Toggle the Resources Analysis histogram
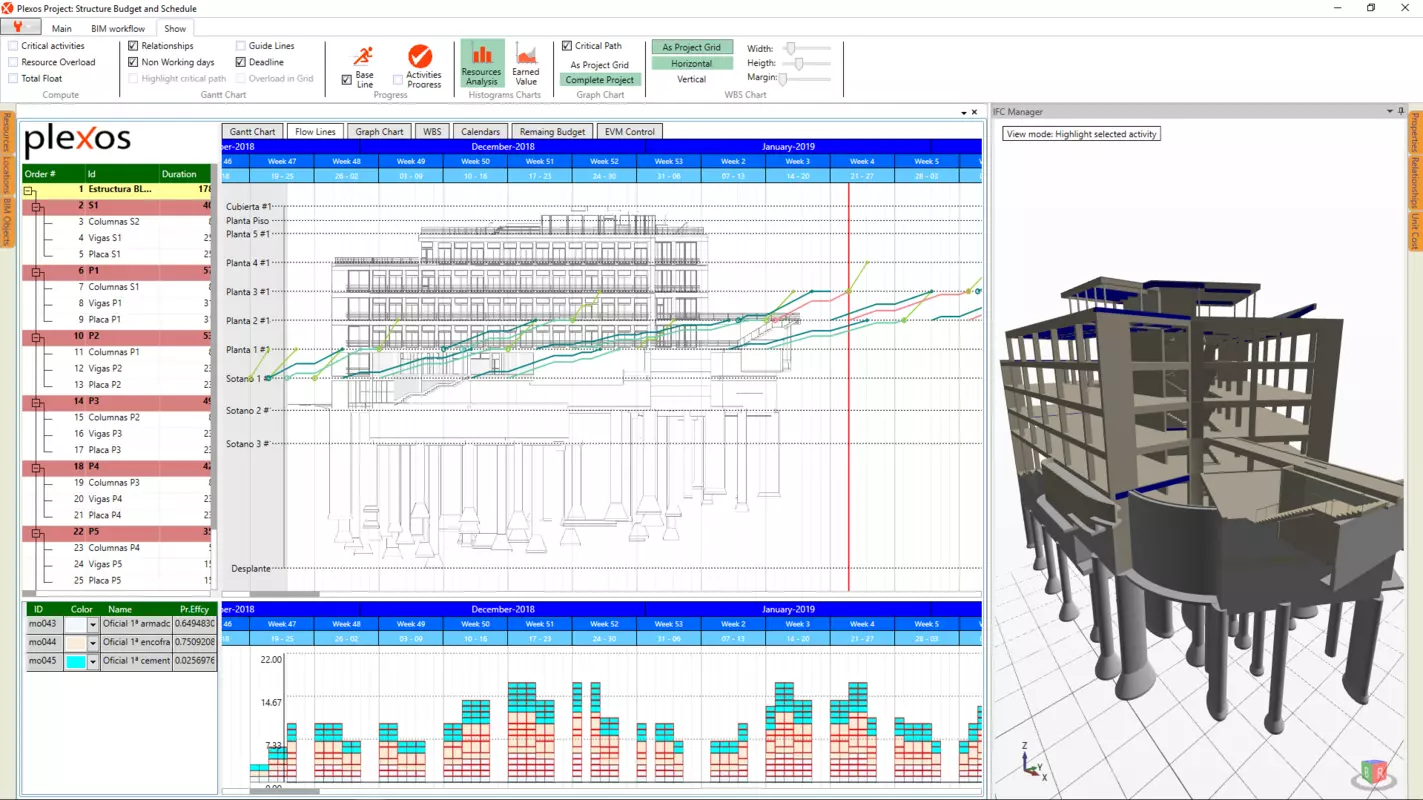 click(481, 64)
